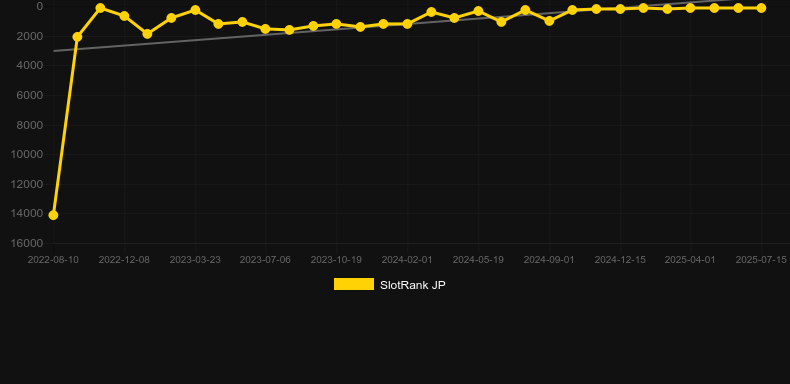Viewport: 790px width, 384px height.
Task: Click the 2024-02-01 x-axis date label
Action: pyautogui.click(x=407, y=260)
